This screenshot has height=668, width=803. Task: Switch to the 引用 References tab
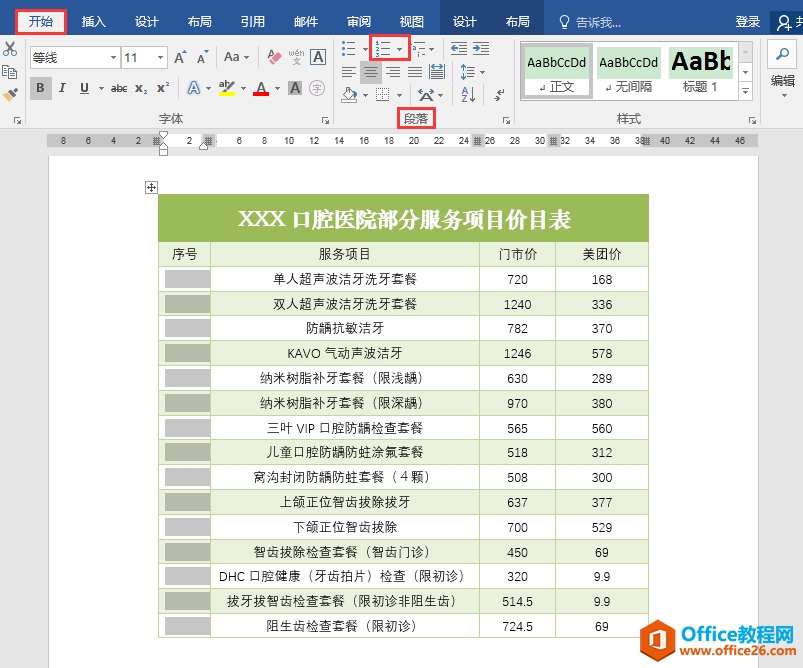point(252,22)
